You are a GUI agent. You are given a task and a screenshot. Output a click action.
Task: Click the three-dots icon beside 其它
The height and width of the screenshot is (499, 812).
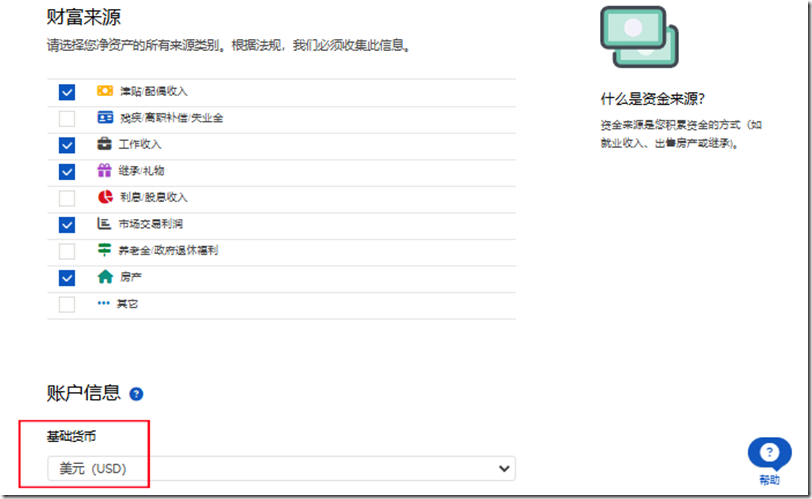click(104, 303)
